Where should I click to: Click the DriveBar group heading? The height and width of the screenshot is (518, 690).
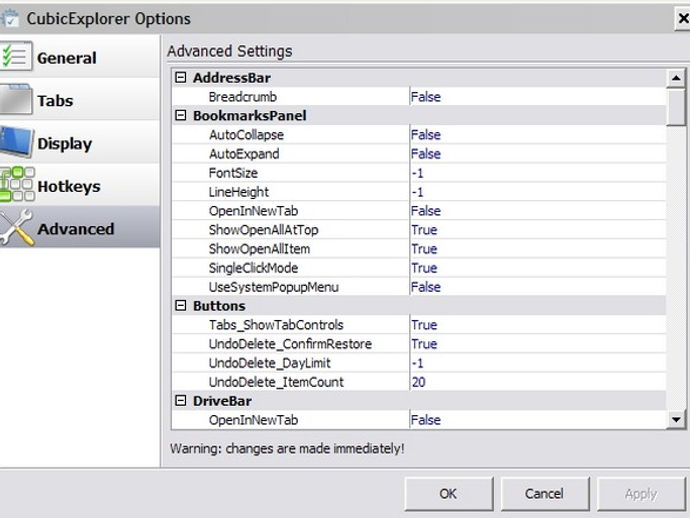click(222, 401)
